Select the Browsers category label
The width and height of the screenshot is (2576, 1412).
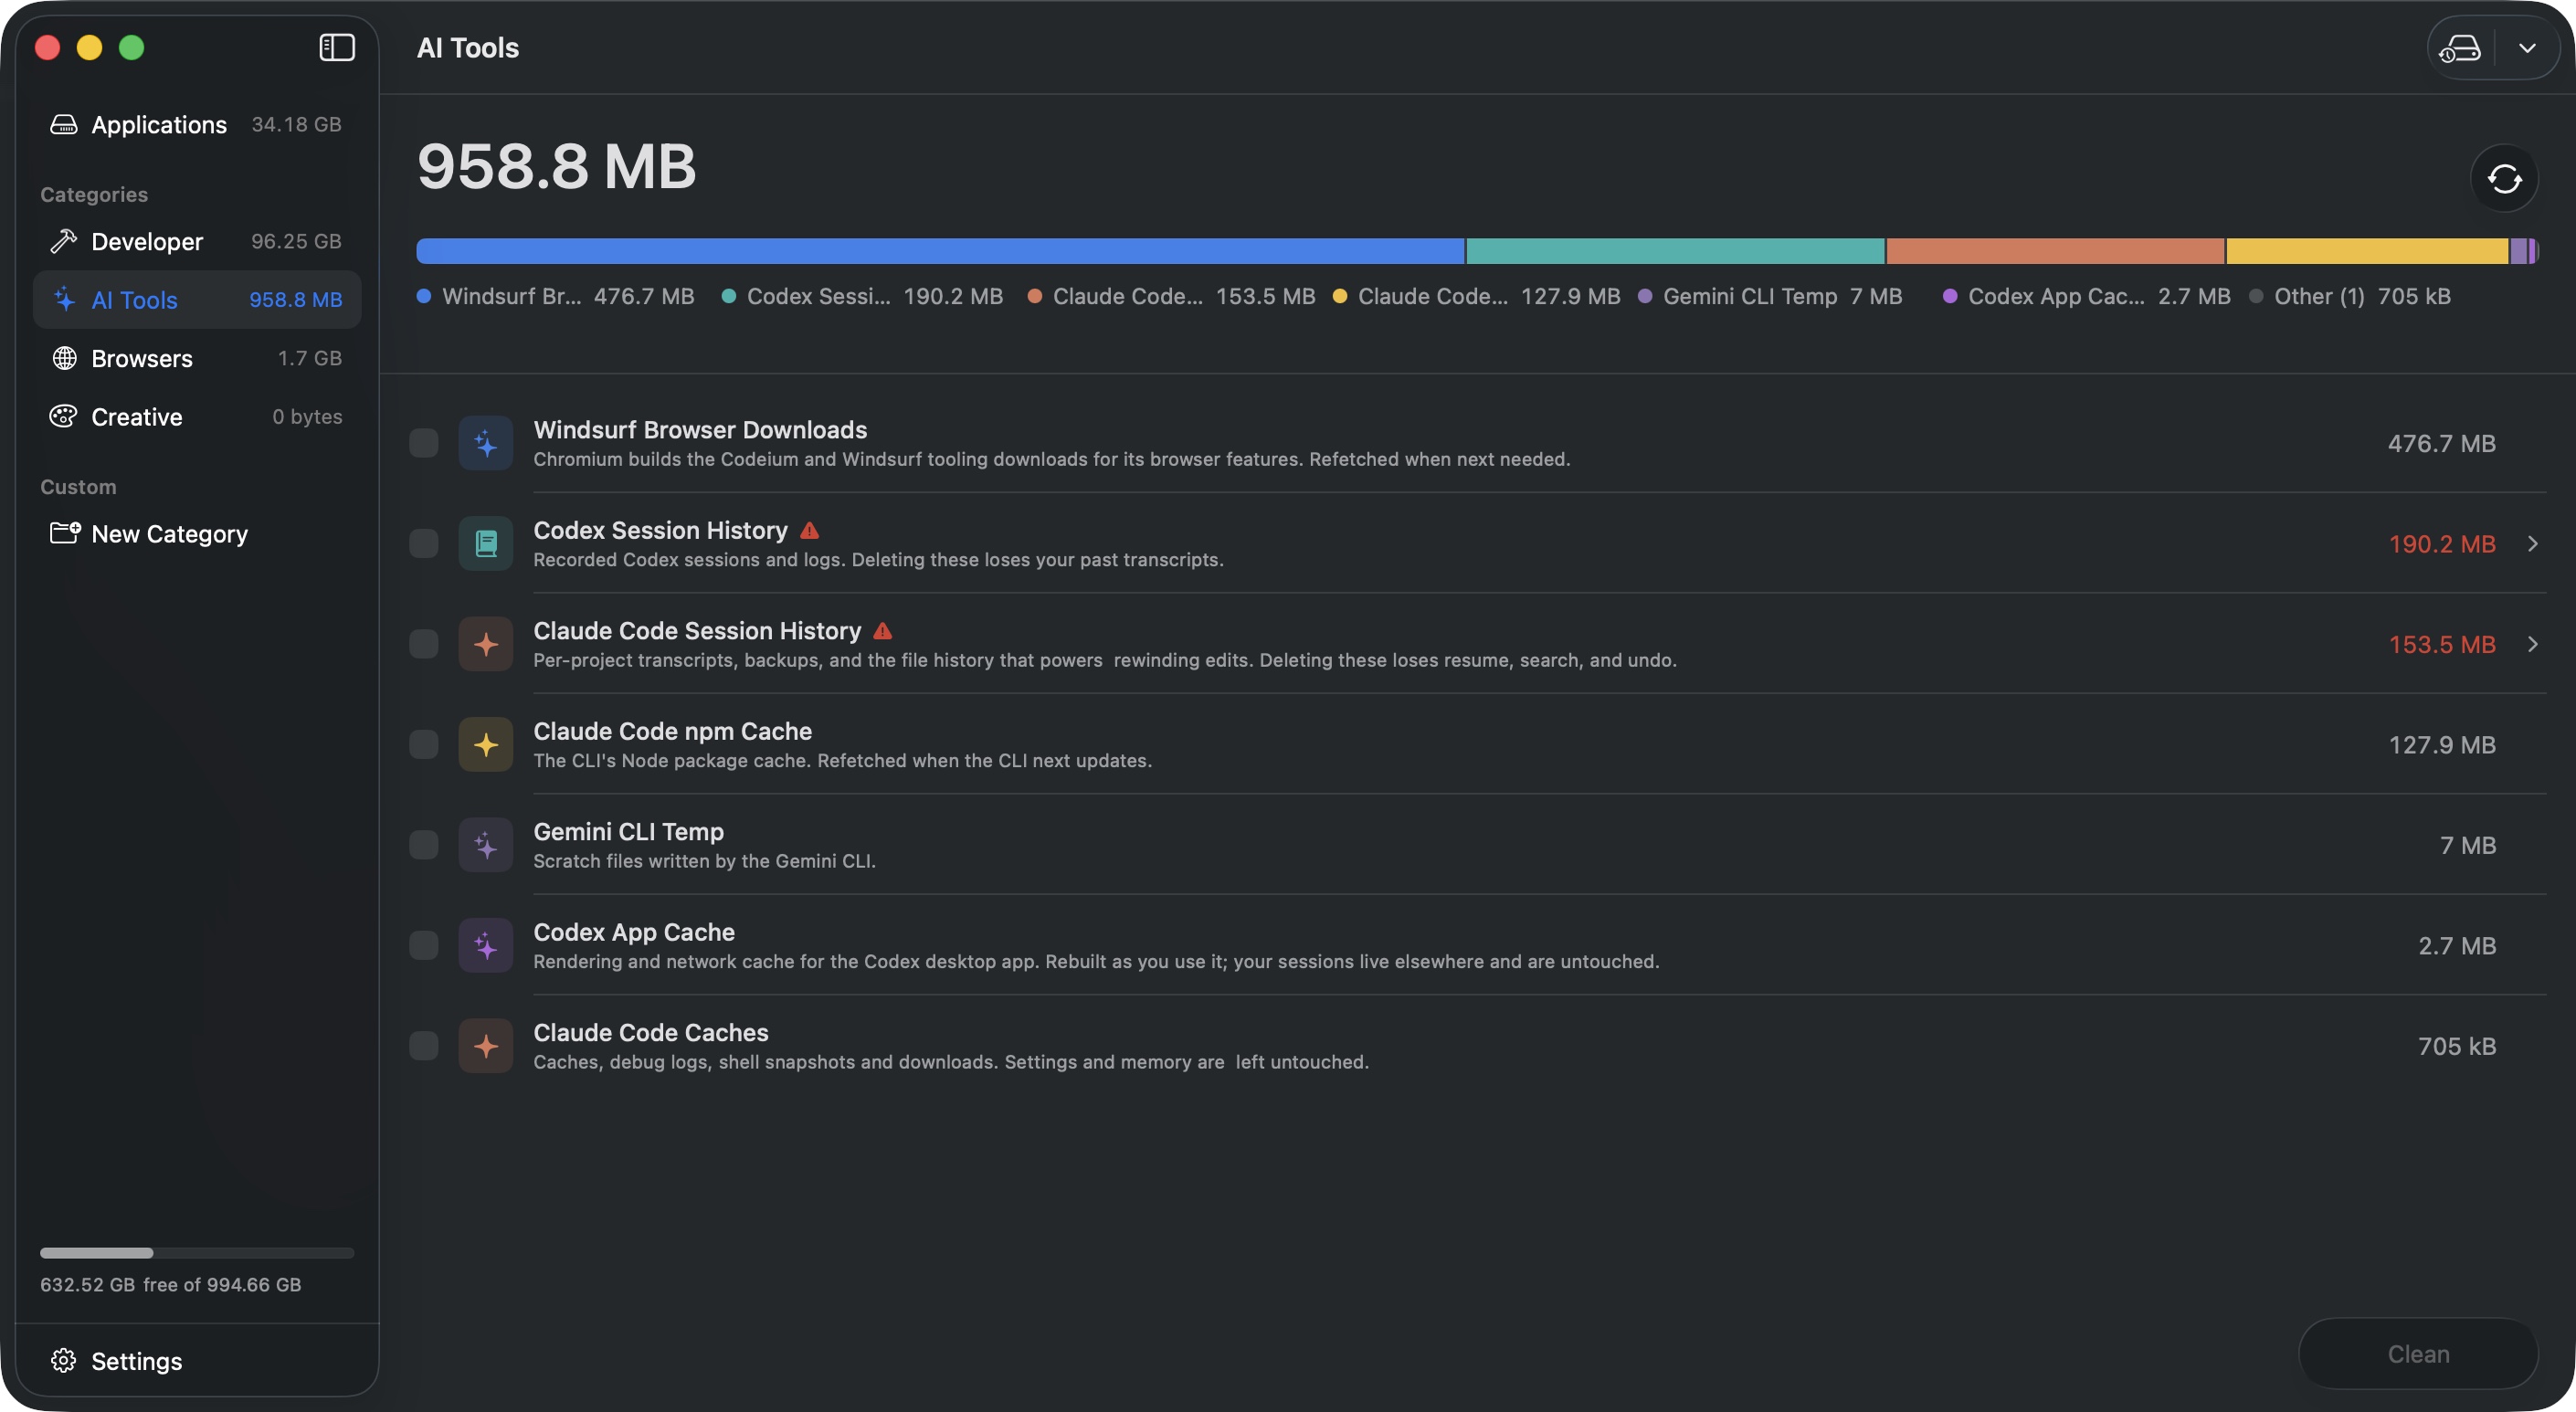click(142, 358)
